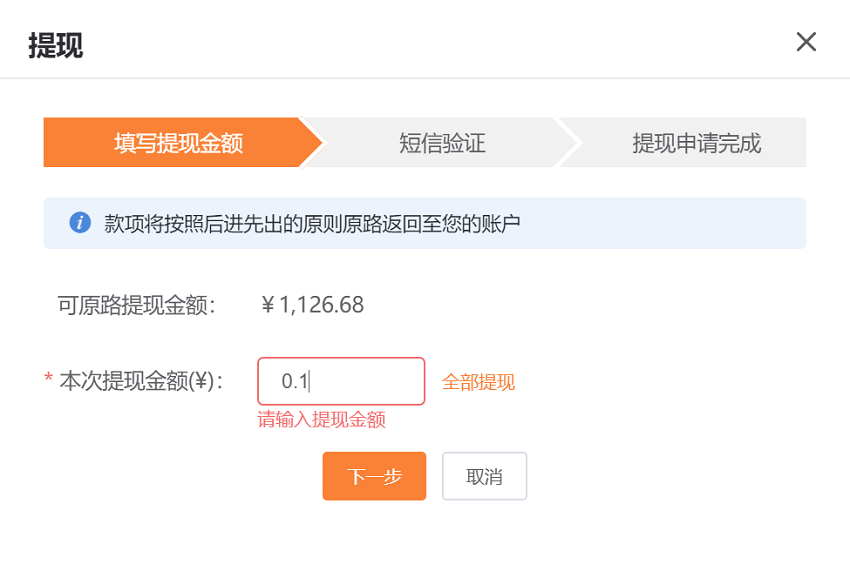The width and height of the screenshot is (850, 564).
Task: Click the 全部提现 link
Action: (478, 382)
